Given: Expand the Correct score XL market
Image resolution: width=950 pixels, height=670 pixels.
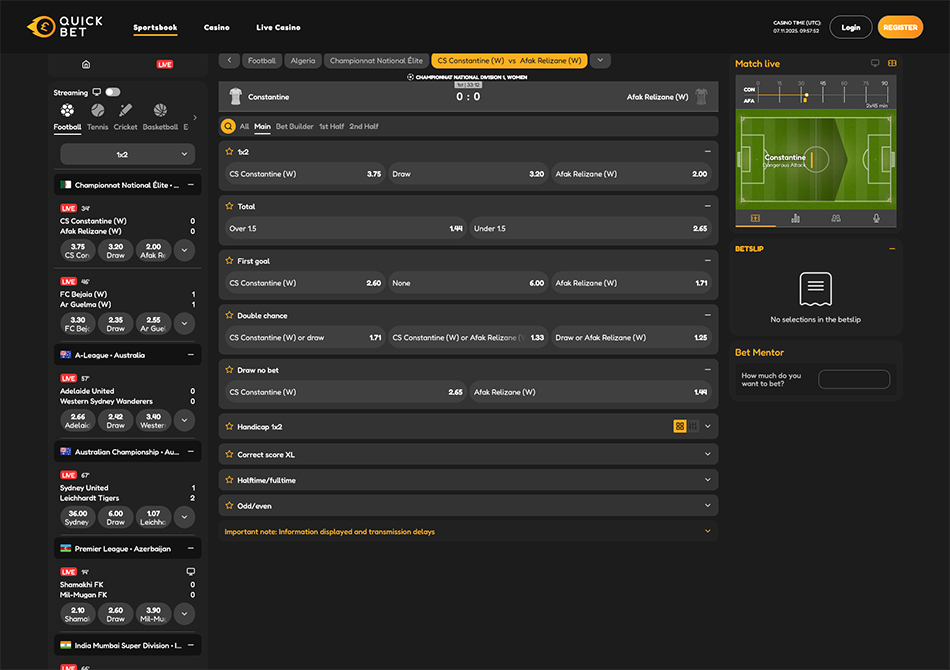Looking at the screenshot, I should click(467, 455).
